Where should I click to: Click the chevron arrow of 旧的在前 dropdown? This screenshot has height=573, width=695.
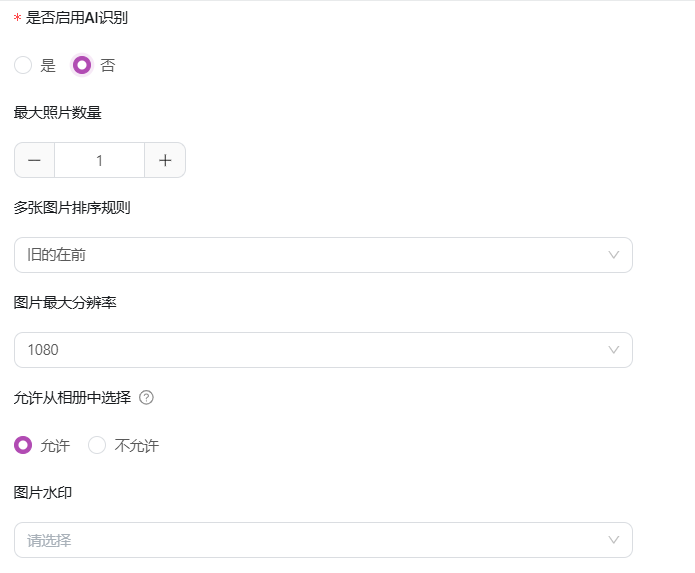pyautogui.click(x=613, y=255)
